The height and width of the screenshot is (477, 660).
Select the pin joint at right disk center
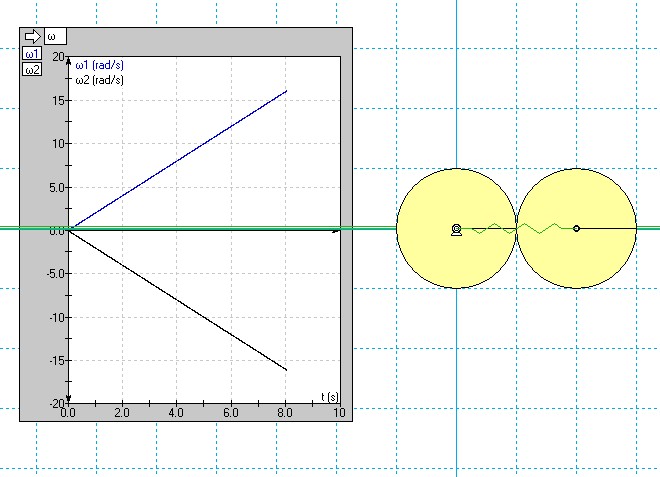[x=576, y=229]
